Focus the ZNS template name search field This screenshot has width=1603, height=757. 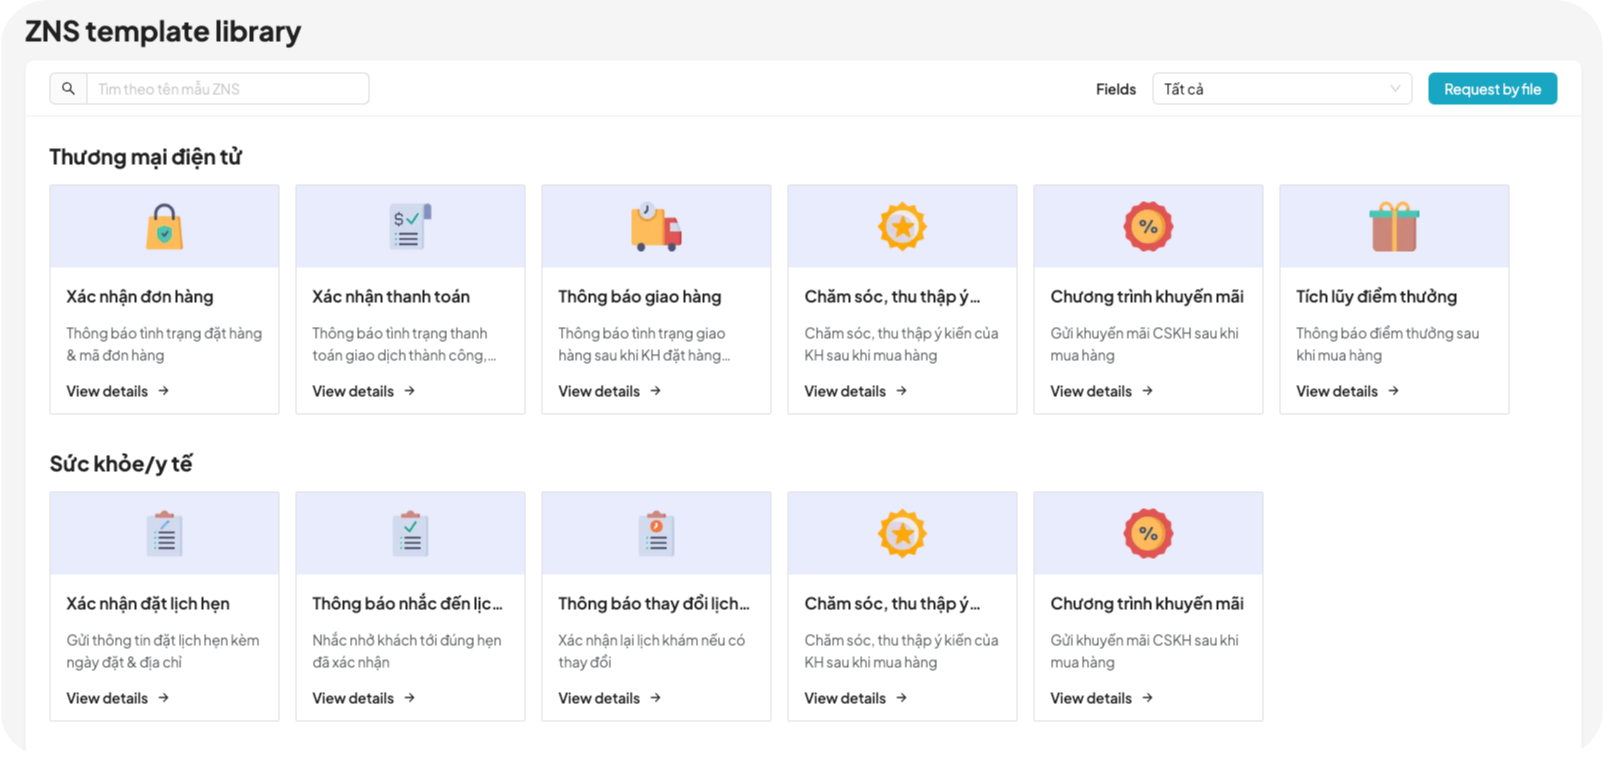[x=227, y=89]
